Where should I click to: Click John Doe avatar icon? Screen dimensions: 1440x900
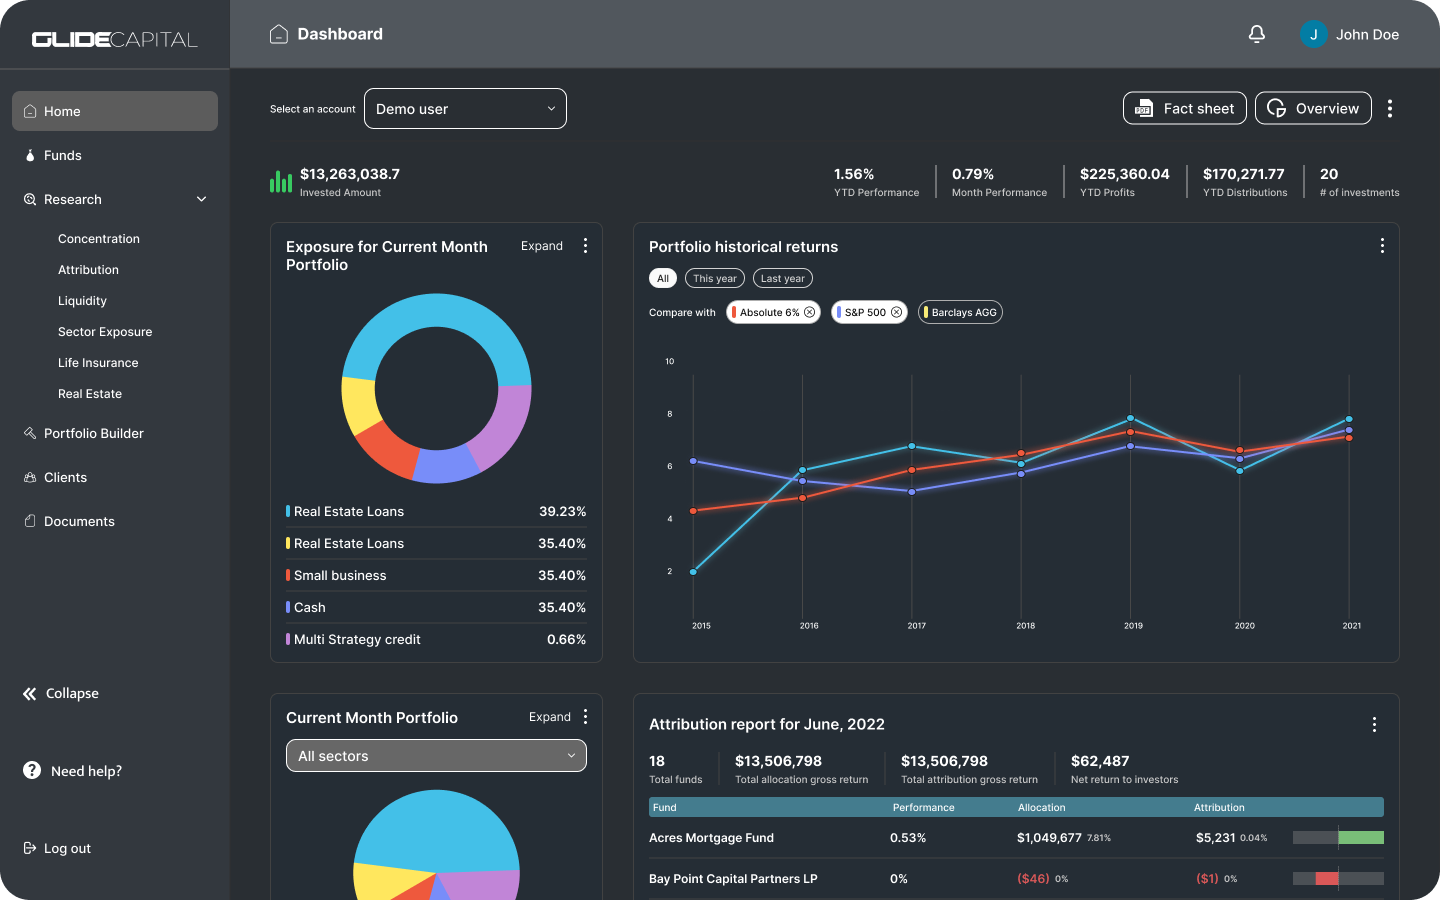(x=1313, y=34)
